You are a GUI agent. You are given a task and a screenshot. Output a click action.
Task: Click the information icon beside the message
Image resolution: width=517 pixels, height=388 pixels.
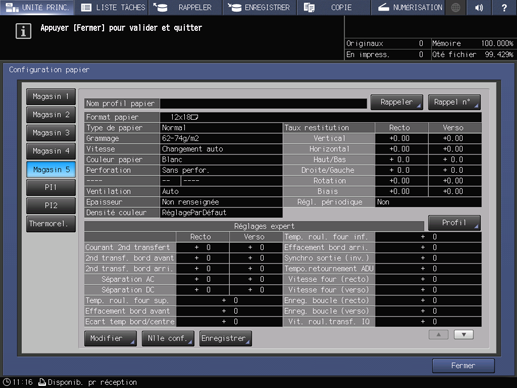point(23,31)
